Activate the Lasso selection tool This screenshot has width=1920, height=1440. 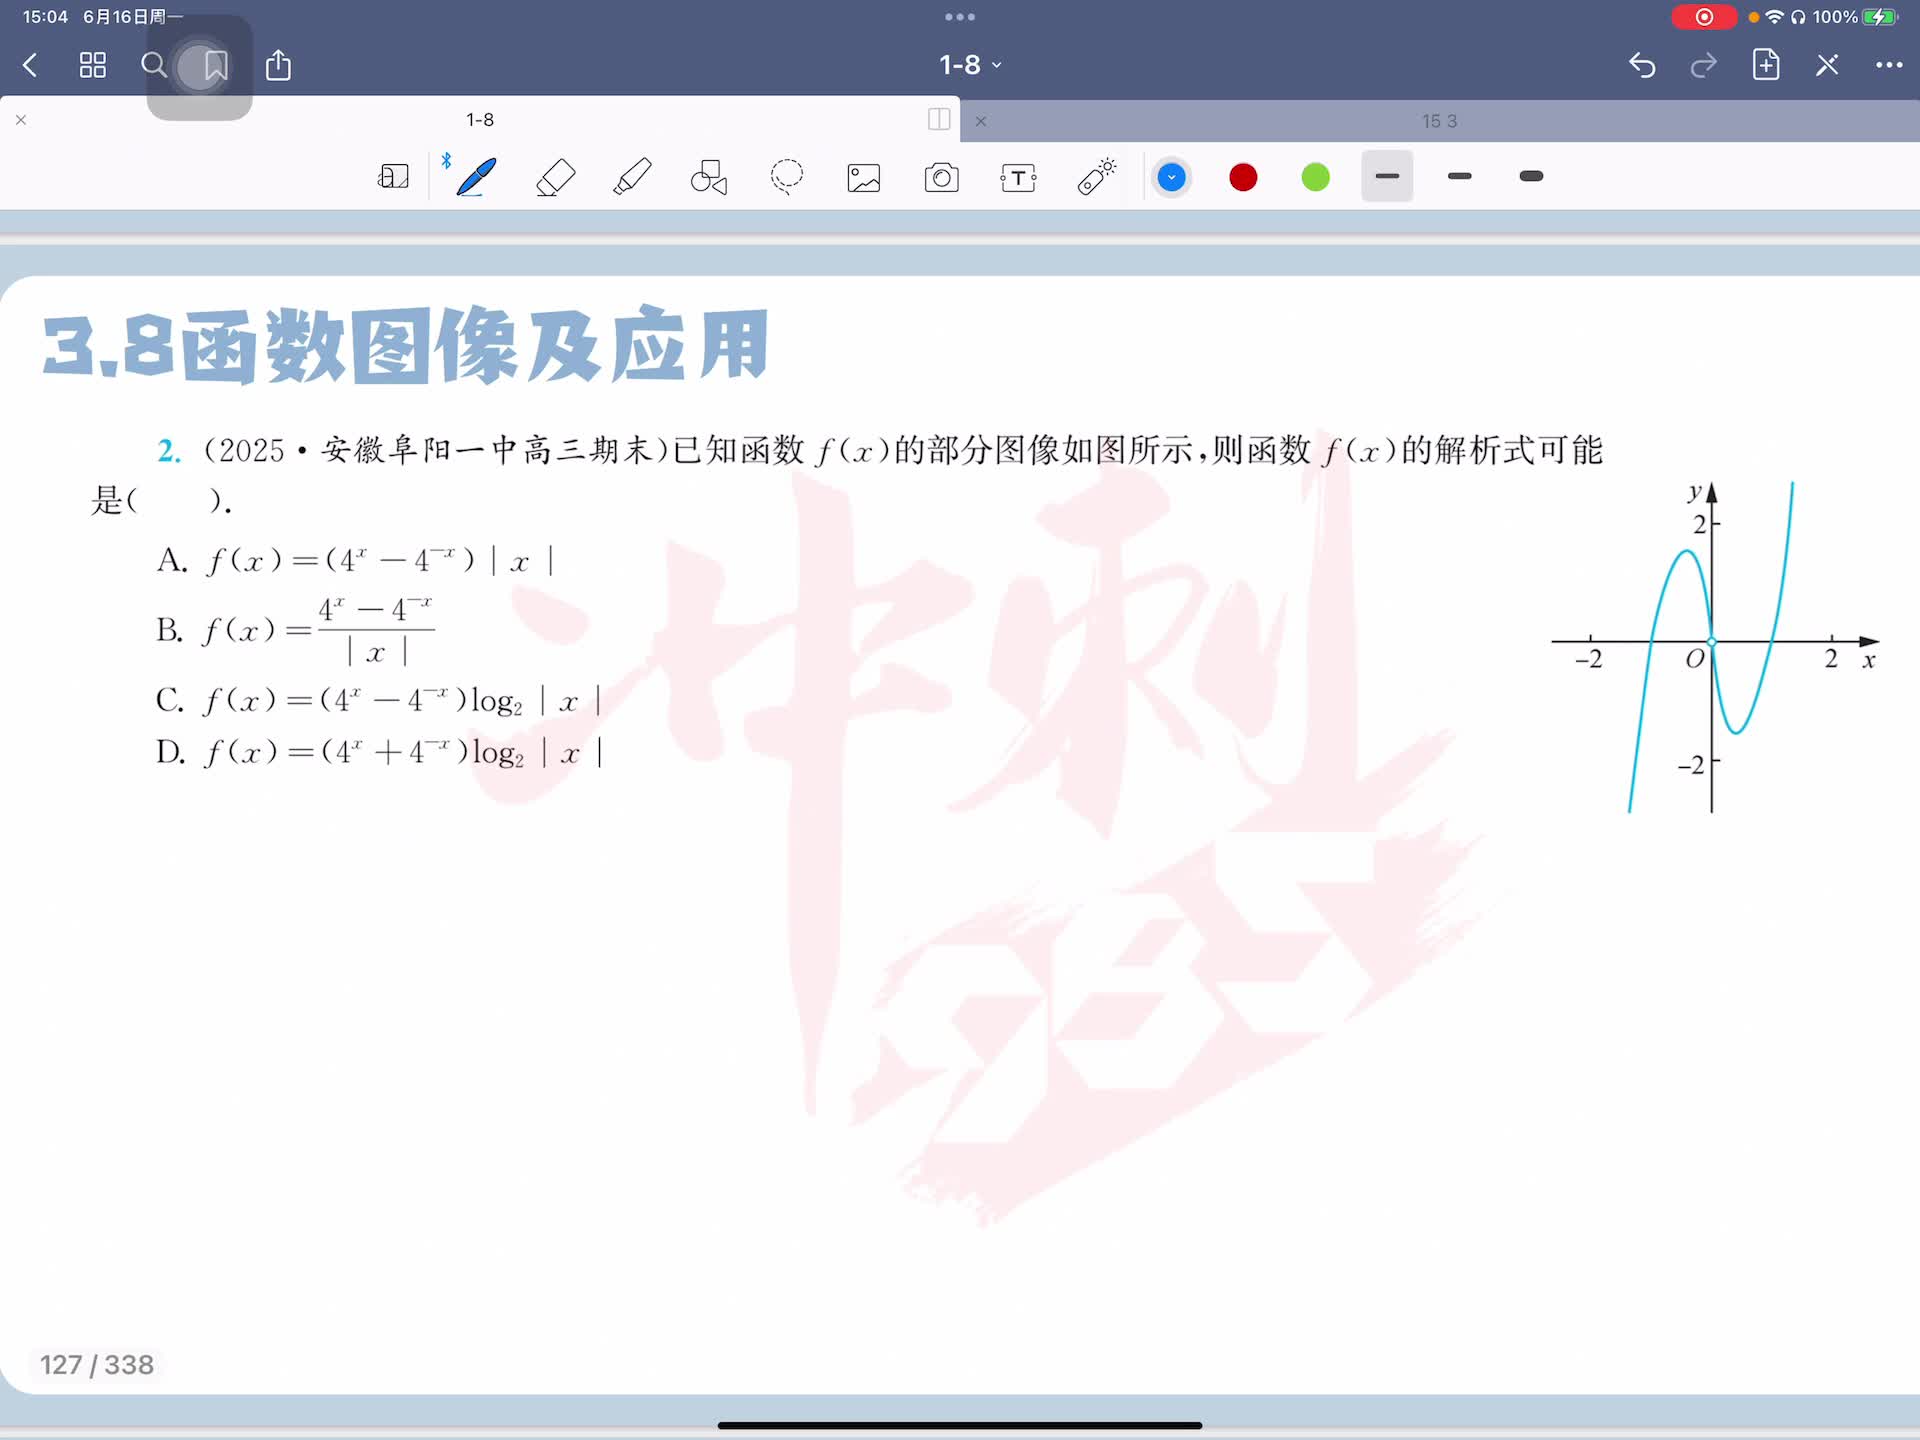[787, 177]
